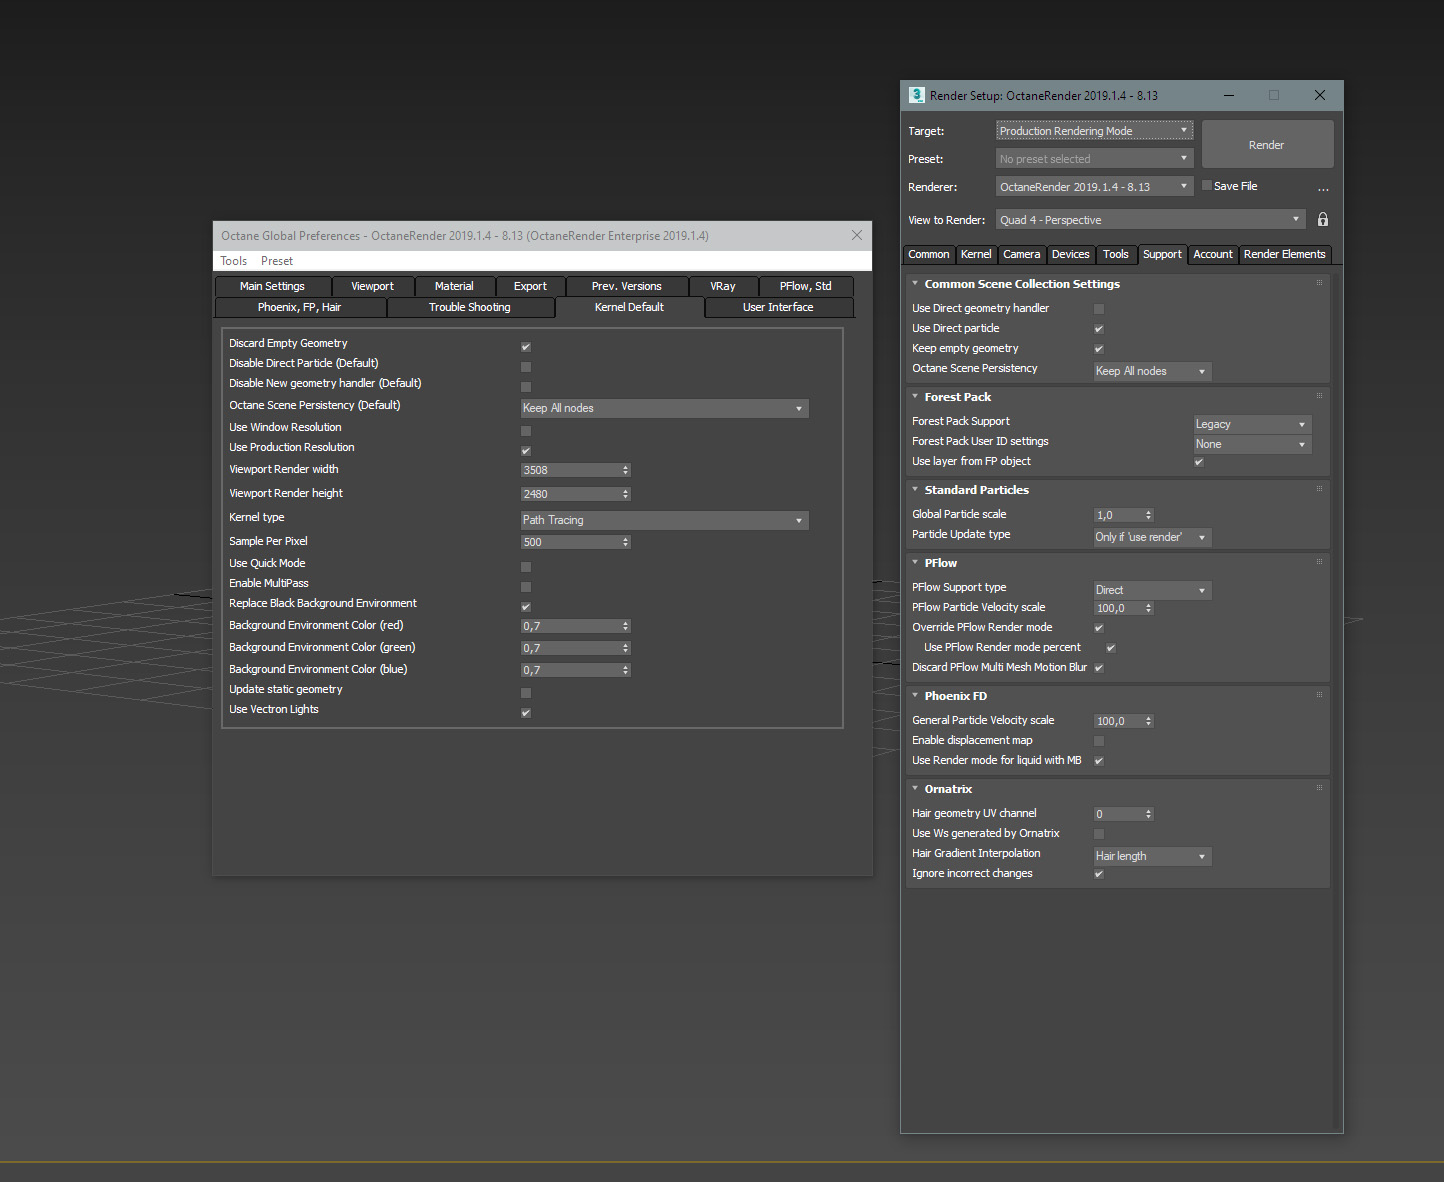Toggle Use Vectron Lights checkbox
This screenshot has width=1444, height=1182.
point(526,713)
